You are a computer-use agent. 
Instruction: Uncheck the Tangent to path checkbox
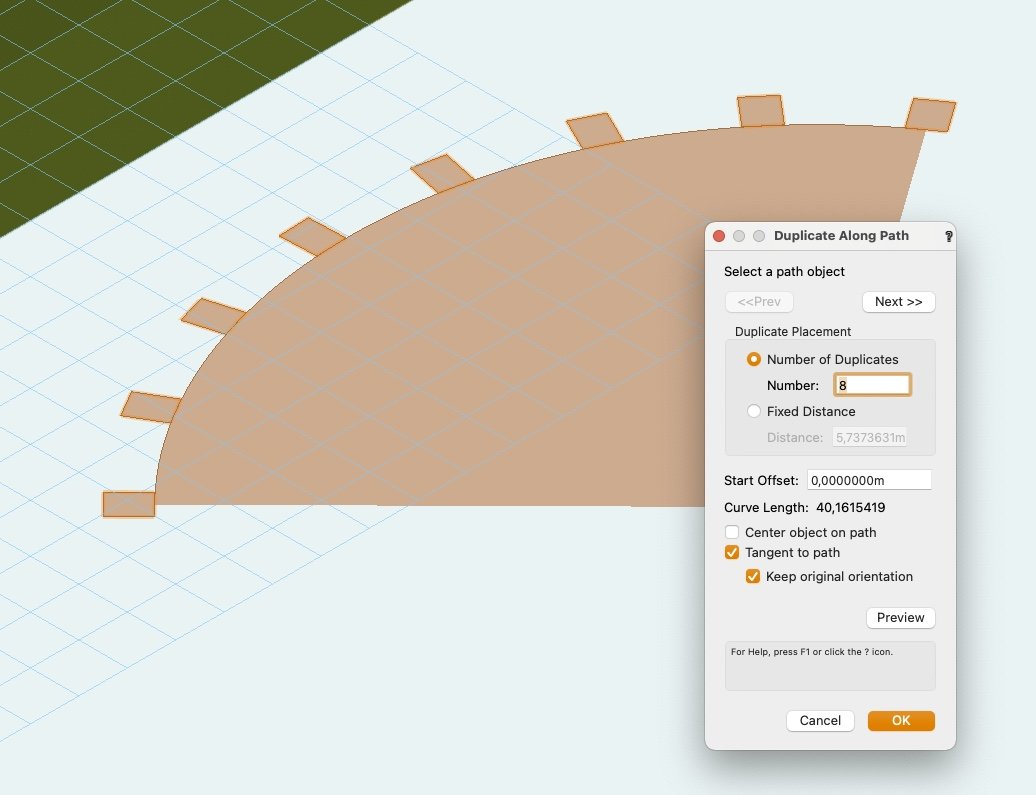[x=732, y=553]
